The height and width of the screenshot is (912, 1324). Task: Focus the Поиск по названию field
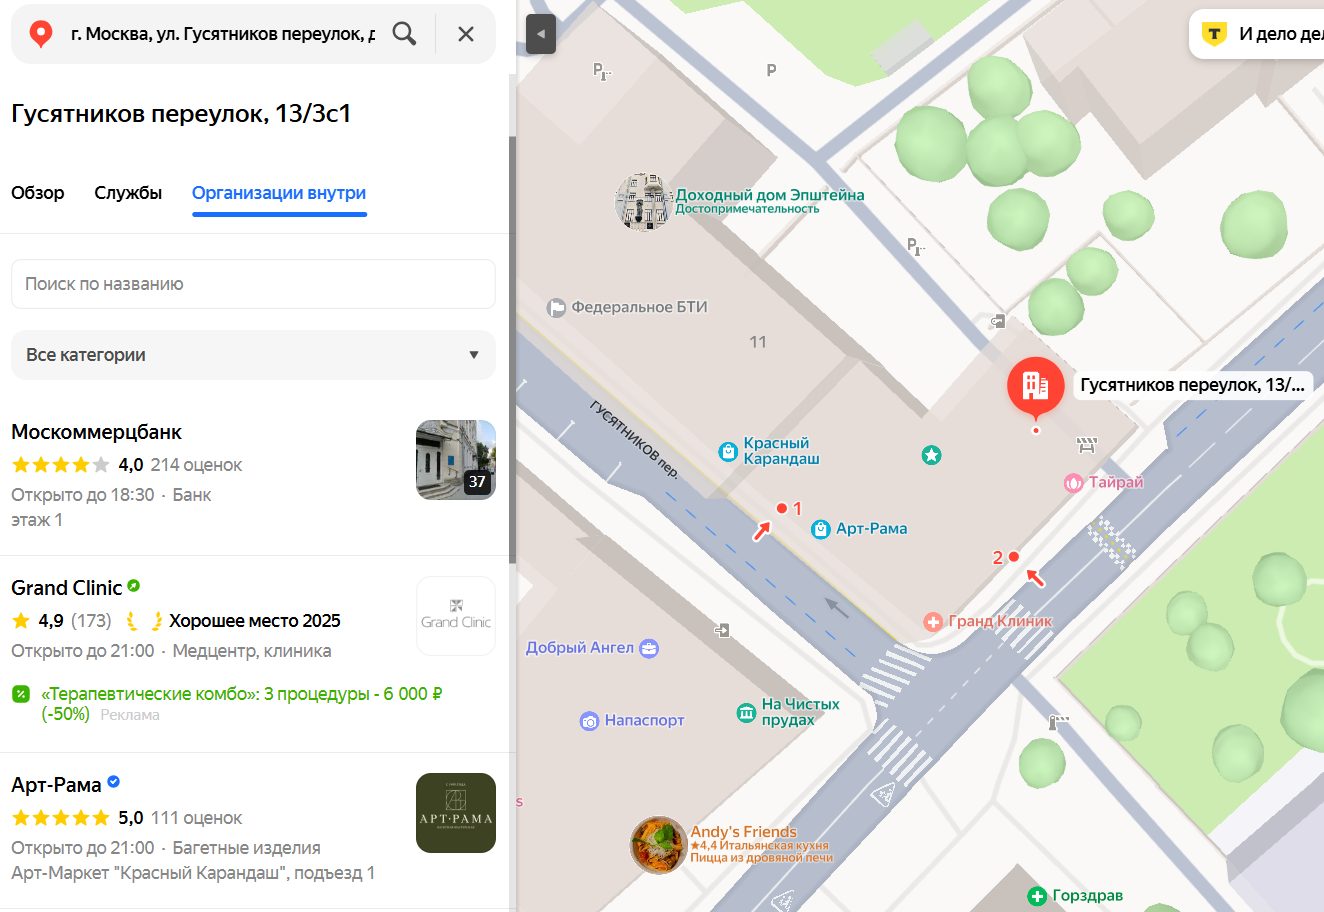pyautogui.click(x=253, y=284)
